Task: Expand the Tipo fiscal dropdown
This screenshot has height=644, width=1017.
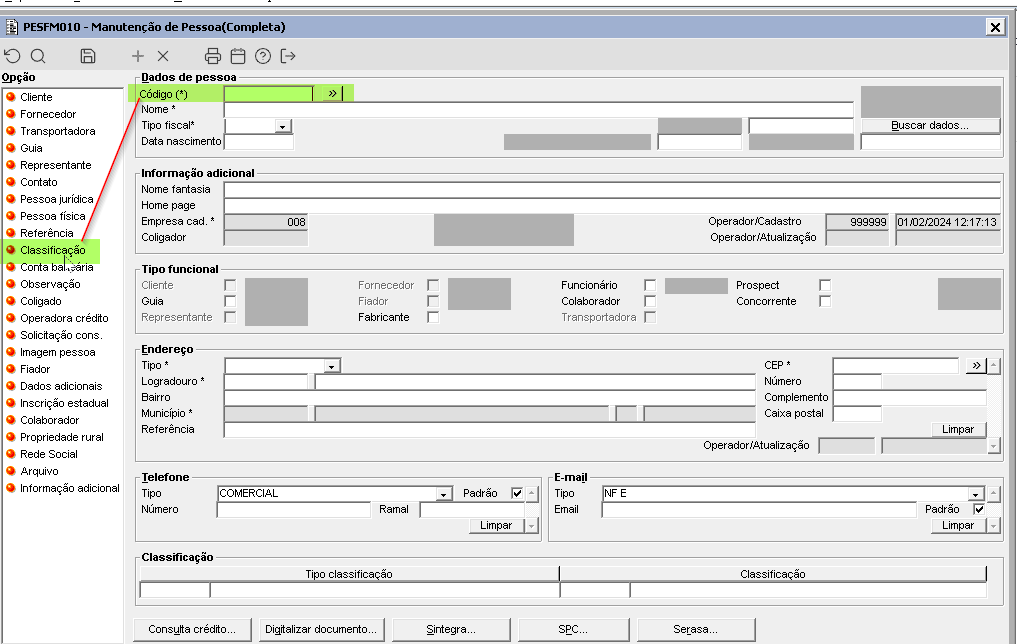Action: (x=283, y=126)
